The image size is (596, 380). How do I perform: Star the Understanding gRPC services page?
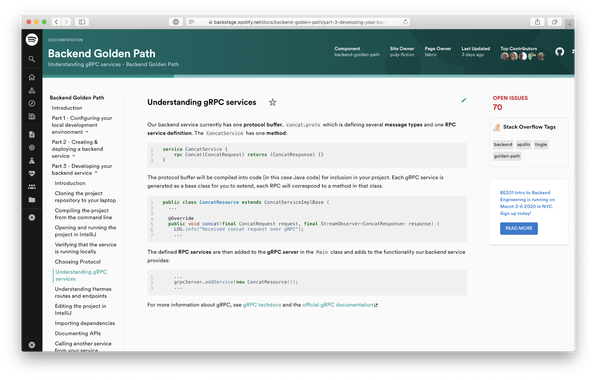click(273, 102)
